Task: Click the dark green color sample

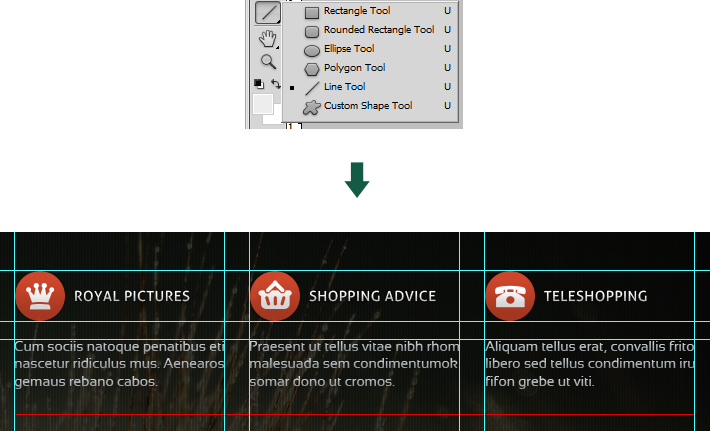Action: pyautogui.click(x=357, y=180)
